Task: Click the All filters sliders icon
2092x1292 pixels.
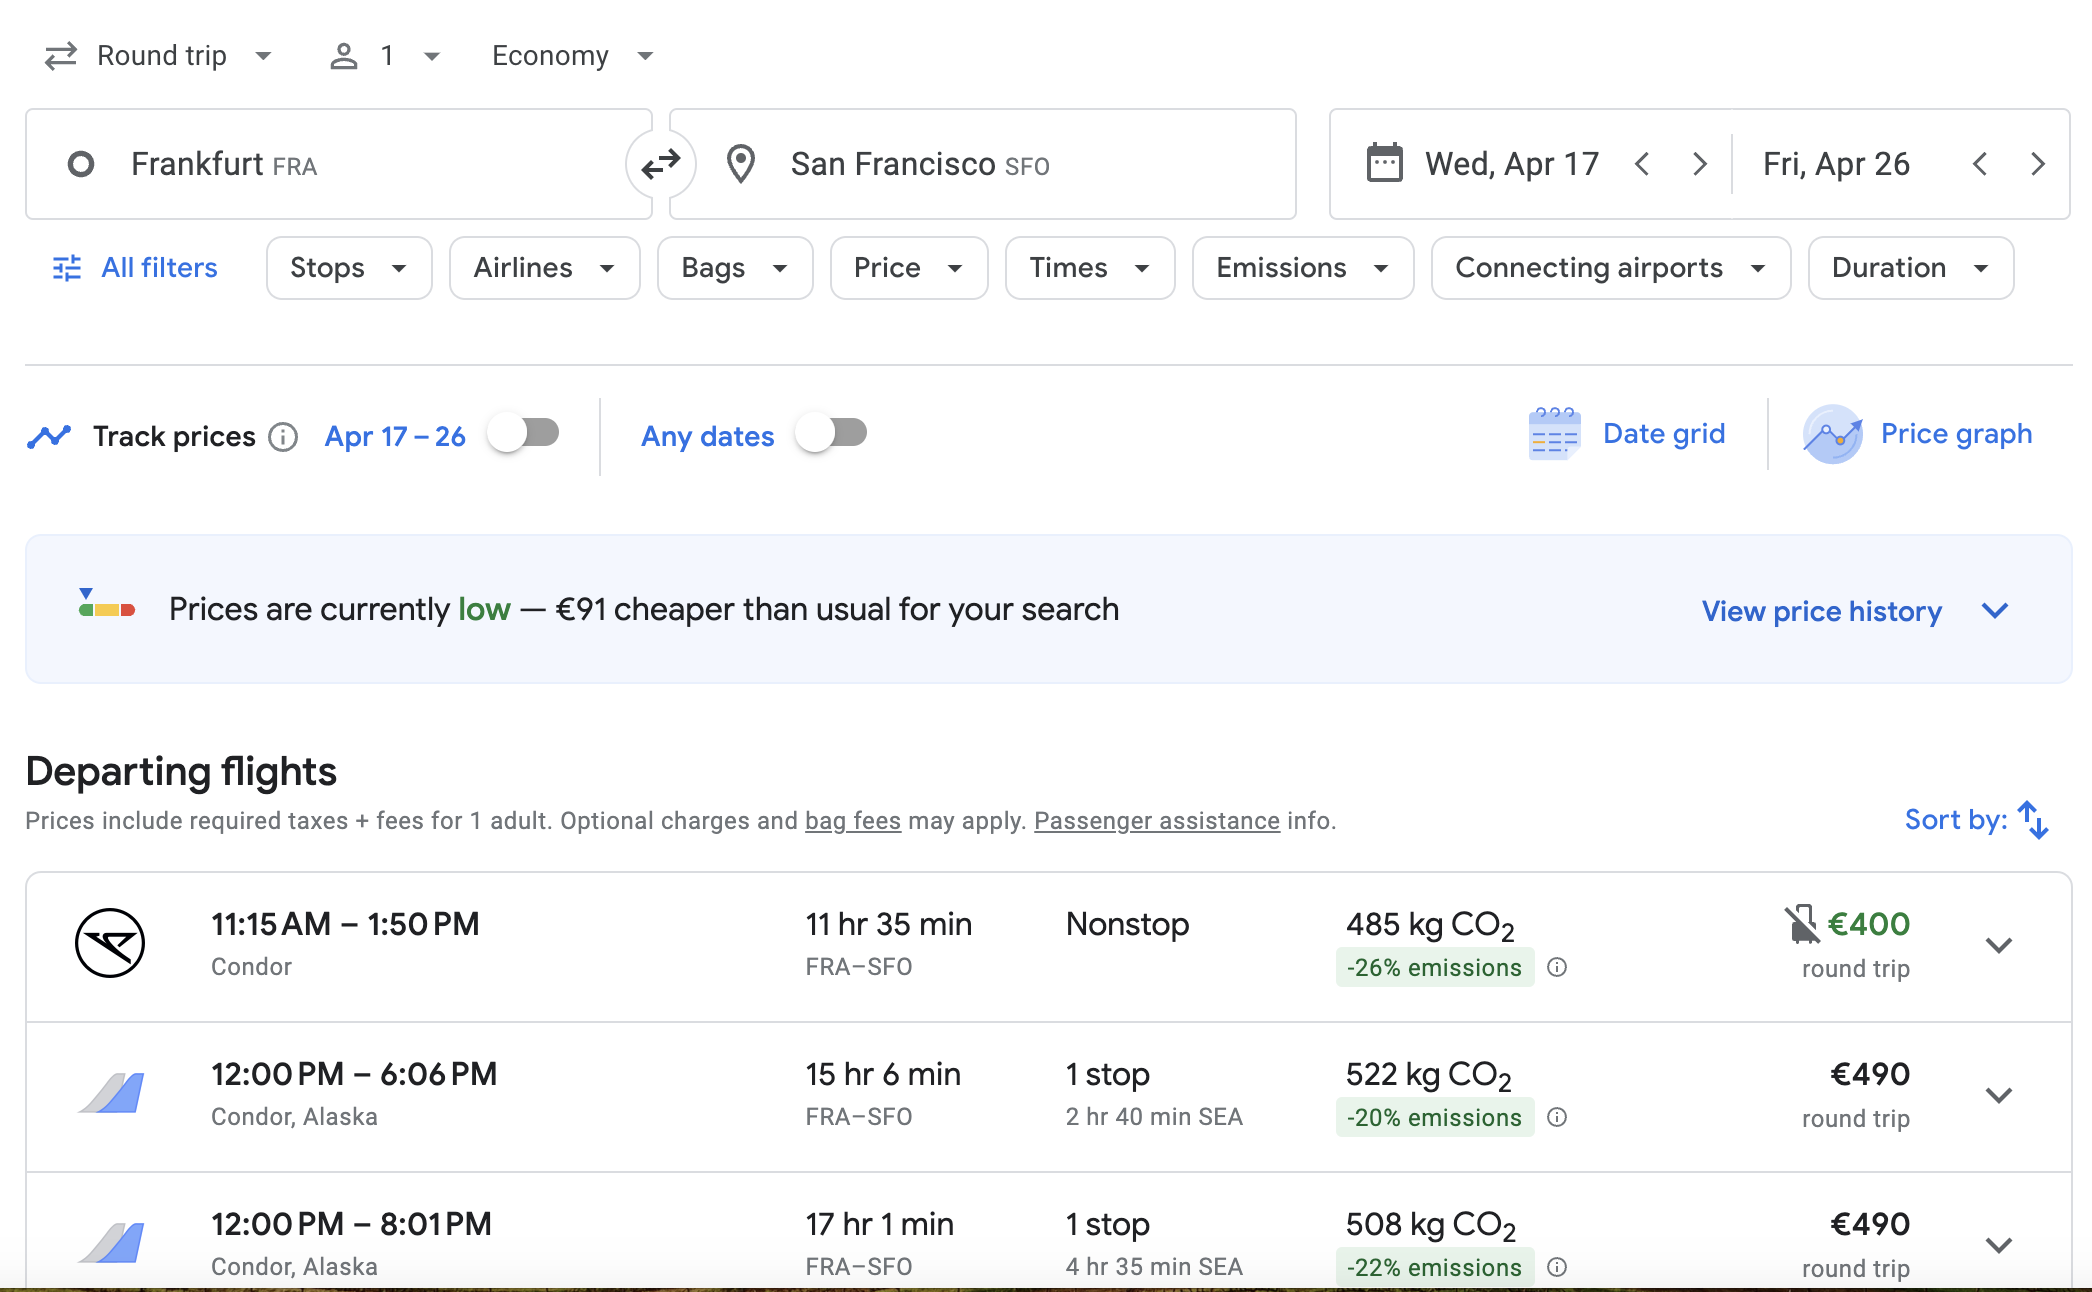Action: click(x=67, y=268)
